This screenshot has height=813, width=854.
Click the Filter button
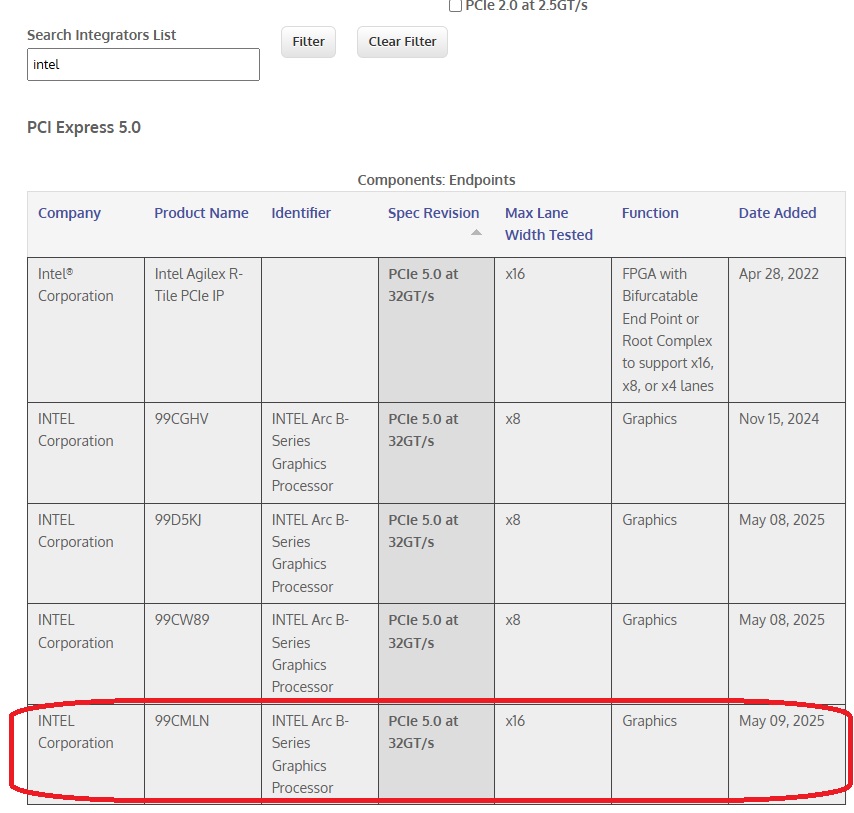(308, 41)
